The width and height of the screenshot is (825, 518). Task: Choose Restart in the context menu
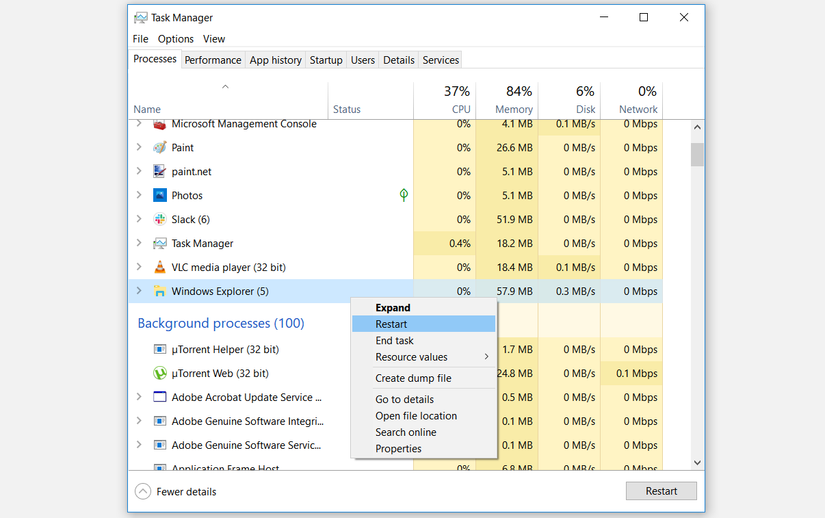point(424,324)
